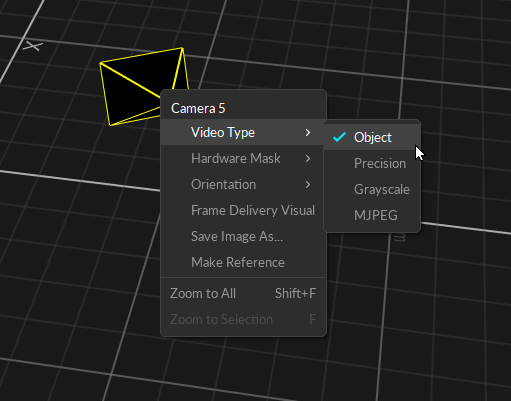The image size is (511, 401).
Task: Expand the Orientation submenu arrow
Action: pos(308,185)
